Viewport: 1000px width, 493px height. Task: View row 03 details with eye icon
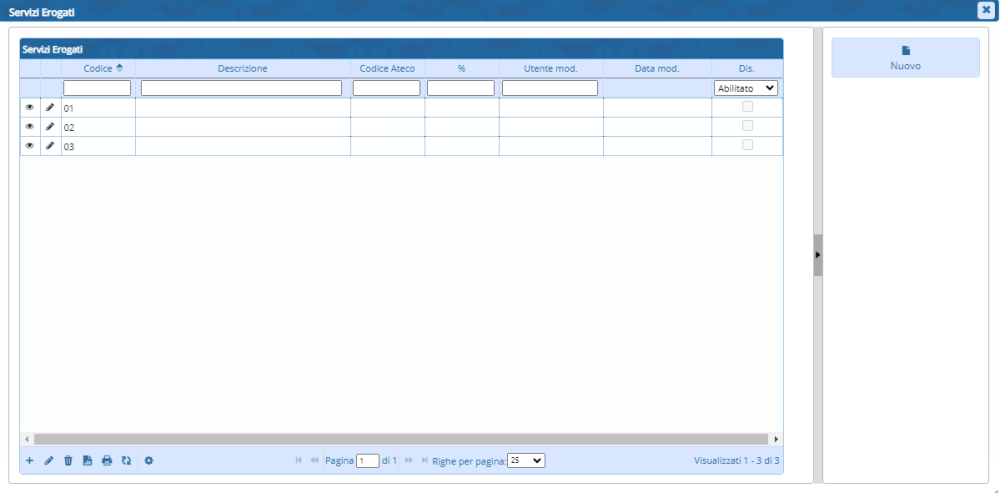[x=30, y=146]
